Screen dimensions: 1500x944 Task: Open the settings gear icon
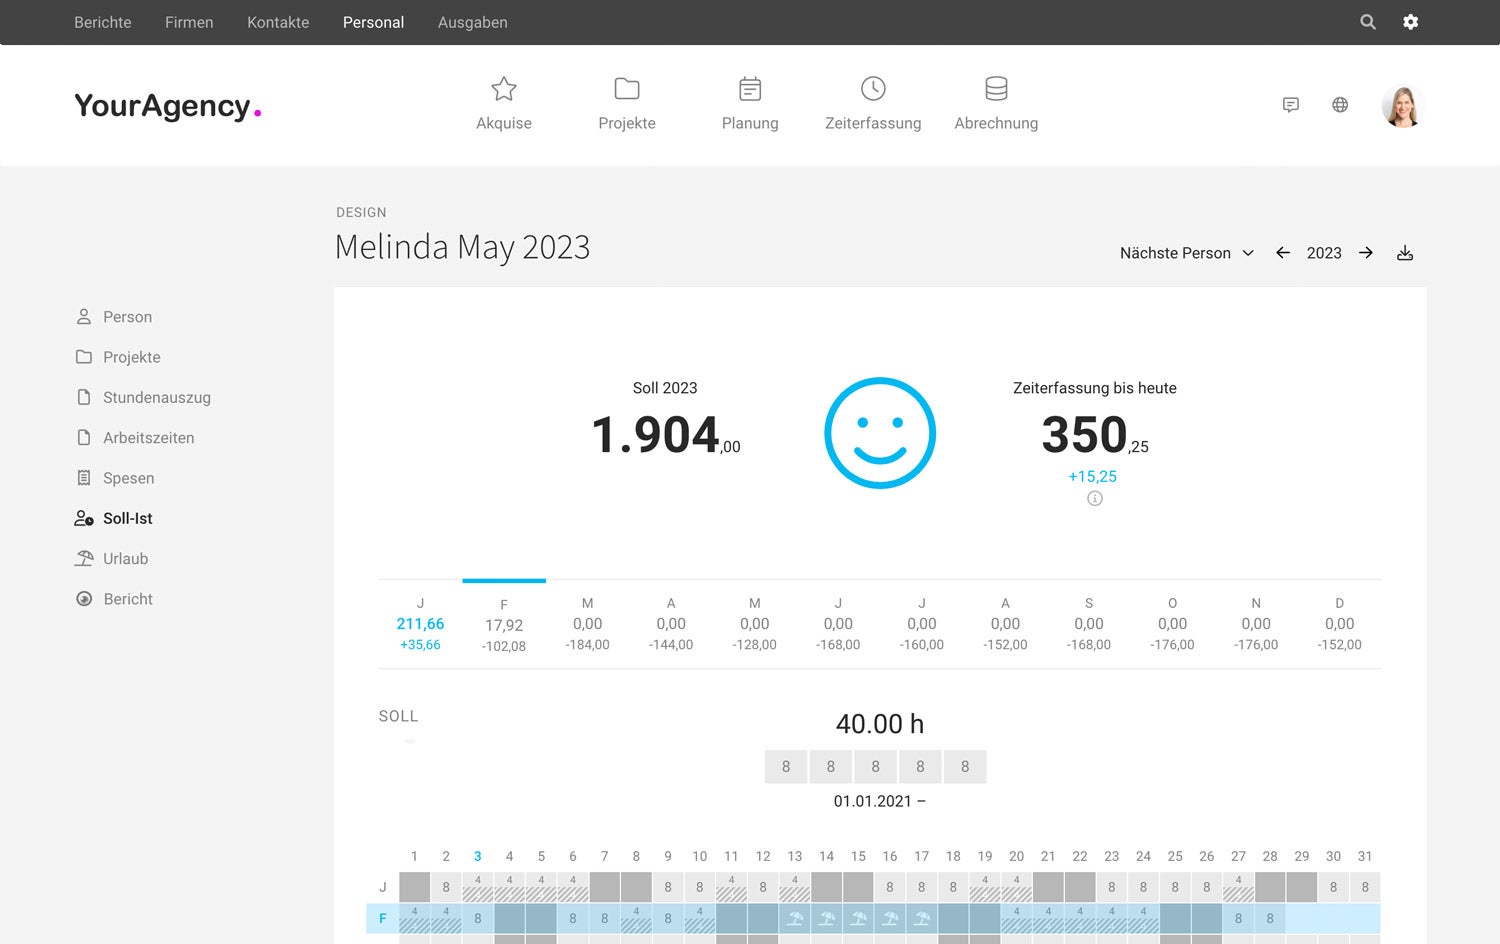pyautogui.click(x=1410, y=22)
